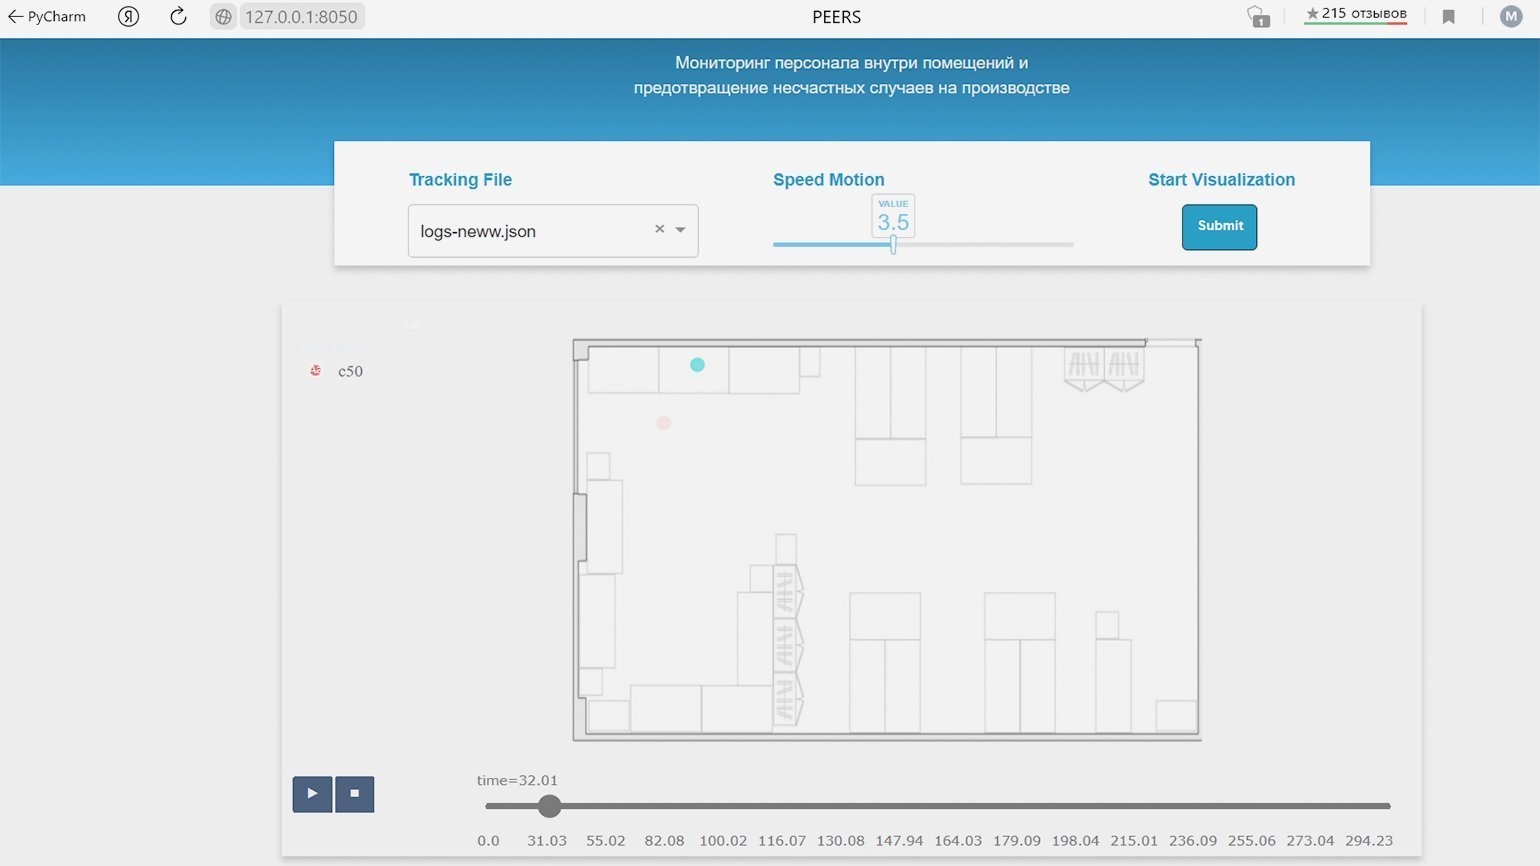Set timeline to 294.23 label
This screenshot has width=1540, height=866.
(1368, 840)
